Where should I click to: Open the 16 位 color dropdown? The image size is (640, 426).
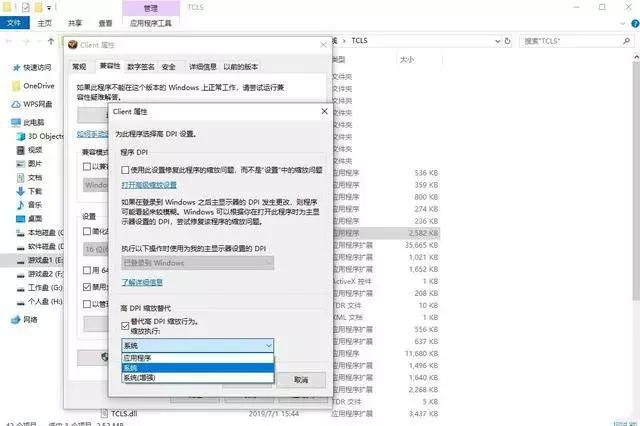click(x=96, y=249)
